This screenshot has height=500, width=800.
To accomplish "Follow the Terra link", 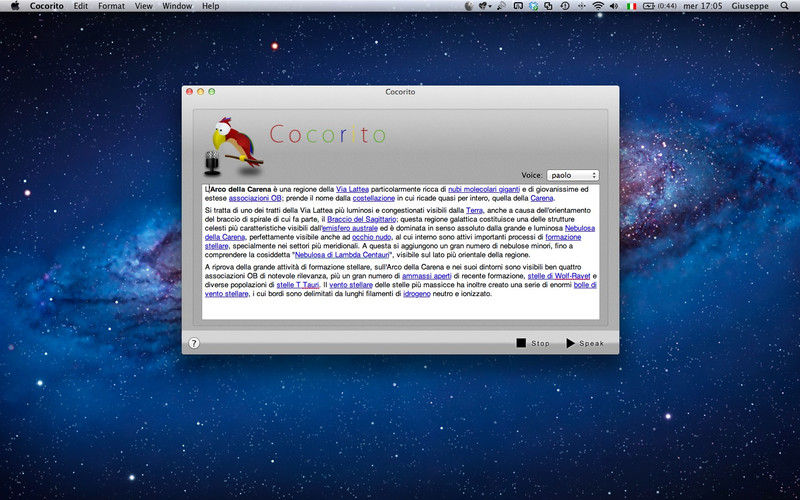I will (474, 210).
